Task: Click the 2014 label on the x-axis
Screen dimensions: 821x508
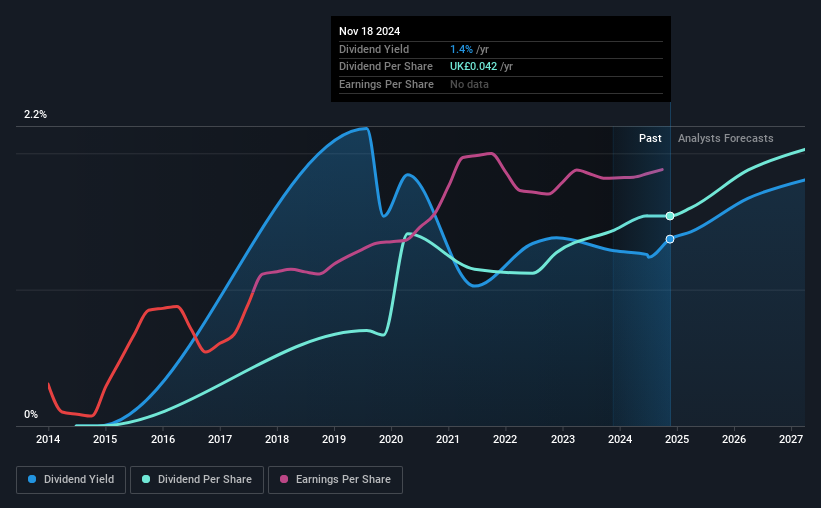Action: tap(48, 439)
